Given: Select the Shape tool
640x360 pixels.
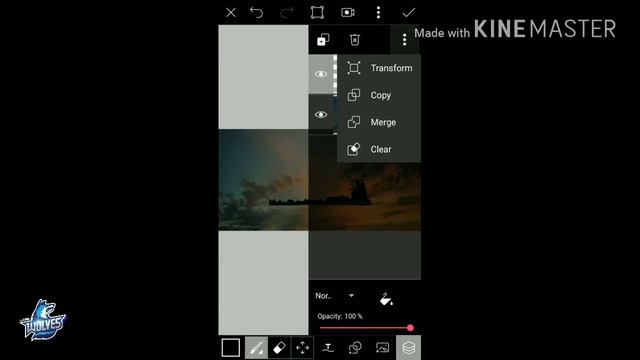Looking at the screenshot, I should [355, 348].
